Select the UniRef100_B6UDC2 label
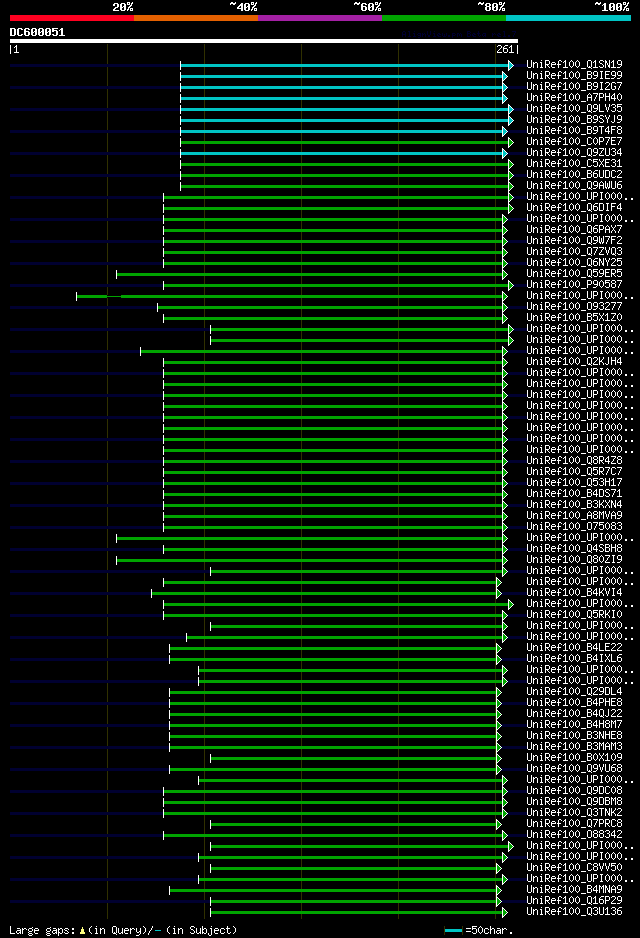This screenshot has width=640, height=938. click(574, 174)
